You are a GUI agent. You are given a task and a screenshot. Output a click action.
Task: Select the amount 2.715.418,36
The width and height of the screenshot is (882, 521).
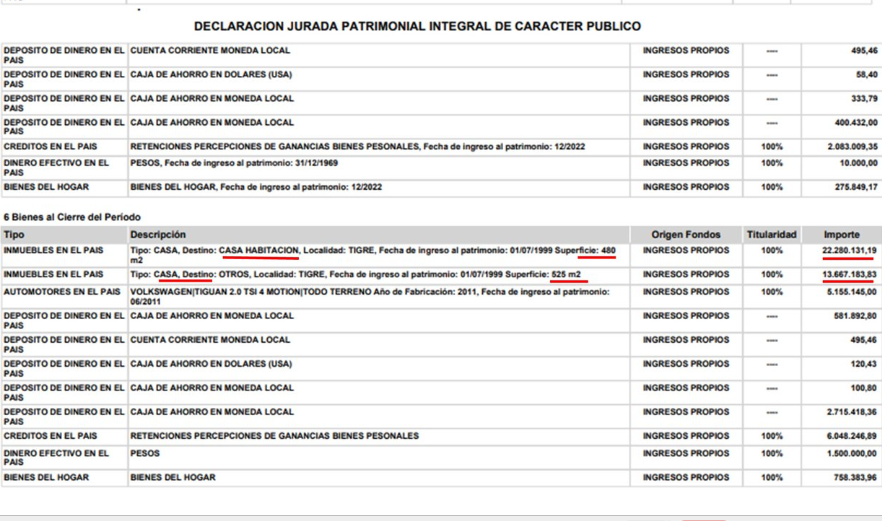[852, 412]
